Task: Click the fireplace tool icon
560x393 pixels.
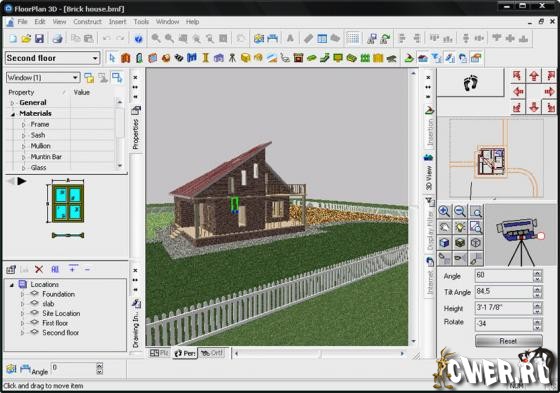Action: coord(298,58)
